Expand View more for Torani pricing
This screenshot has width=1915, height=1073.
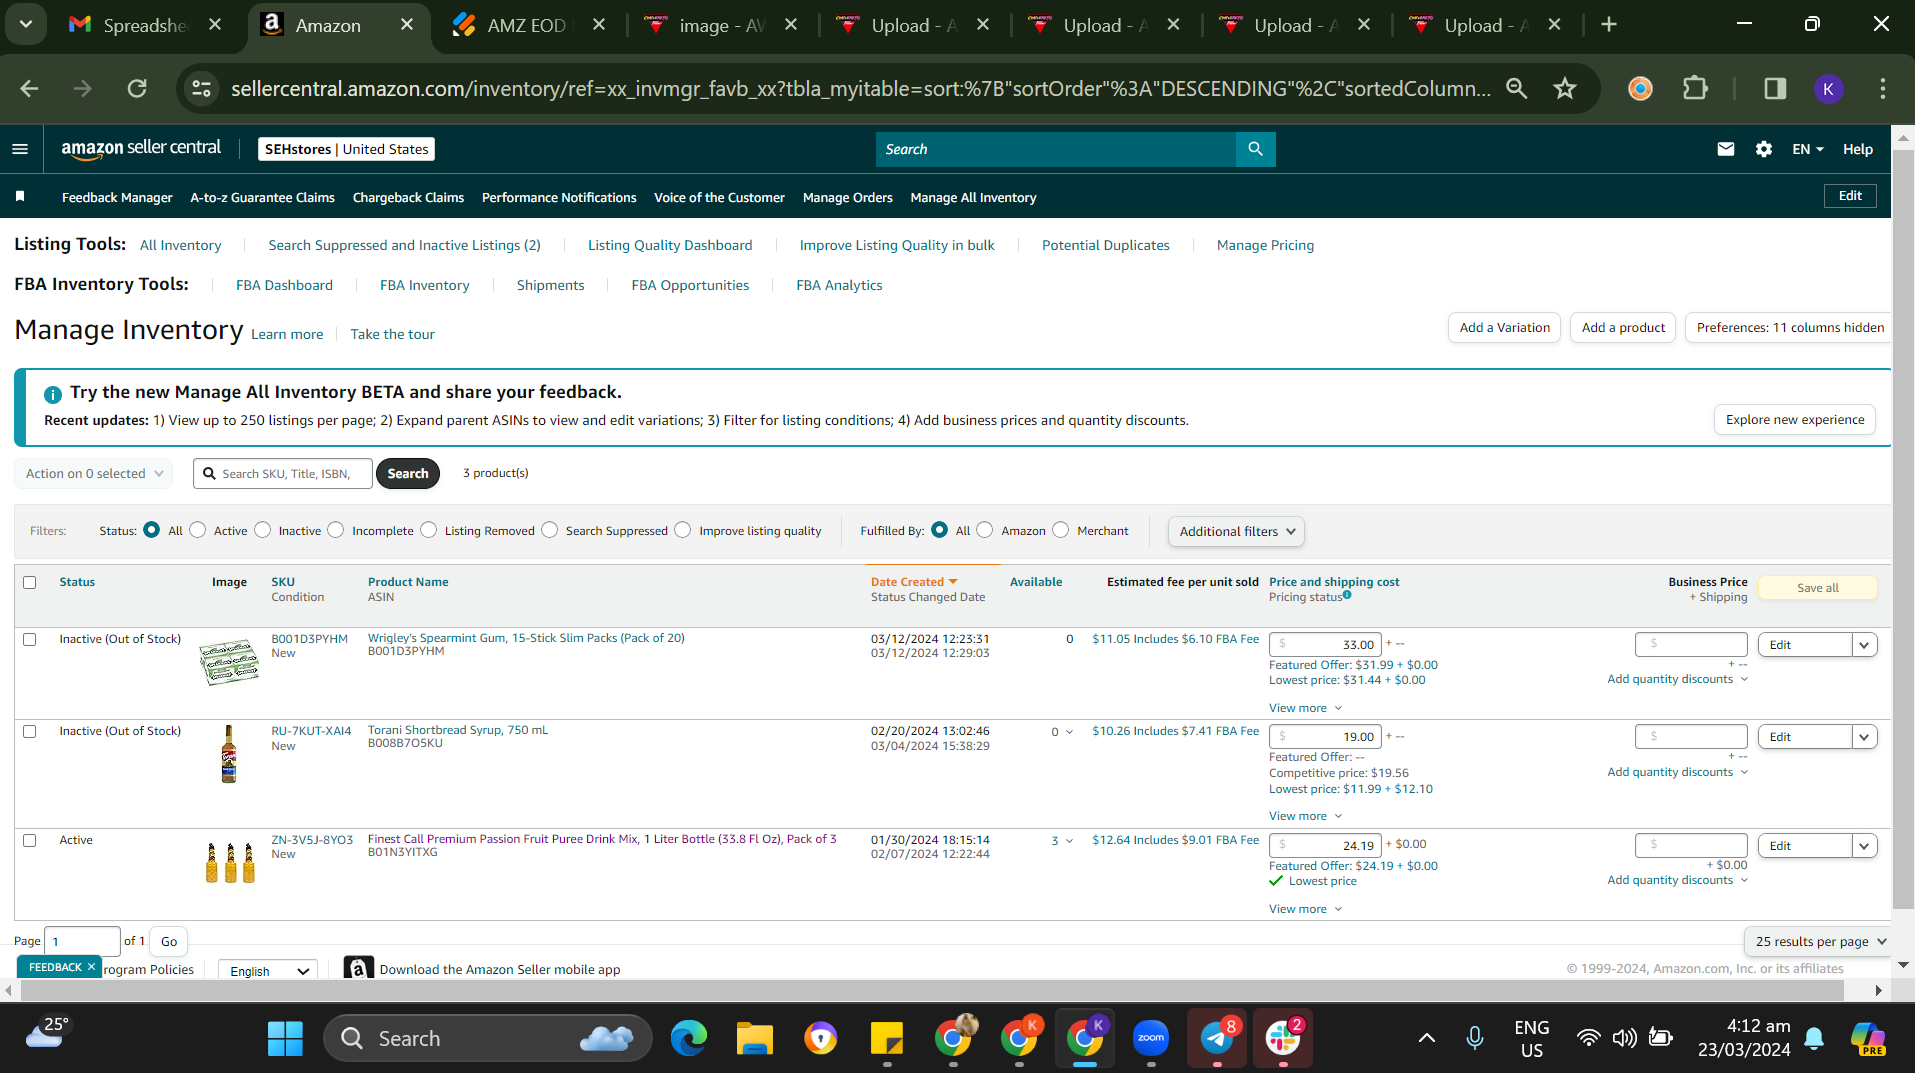point(1305,816)
